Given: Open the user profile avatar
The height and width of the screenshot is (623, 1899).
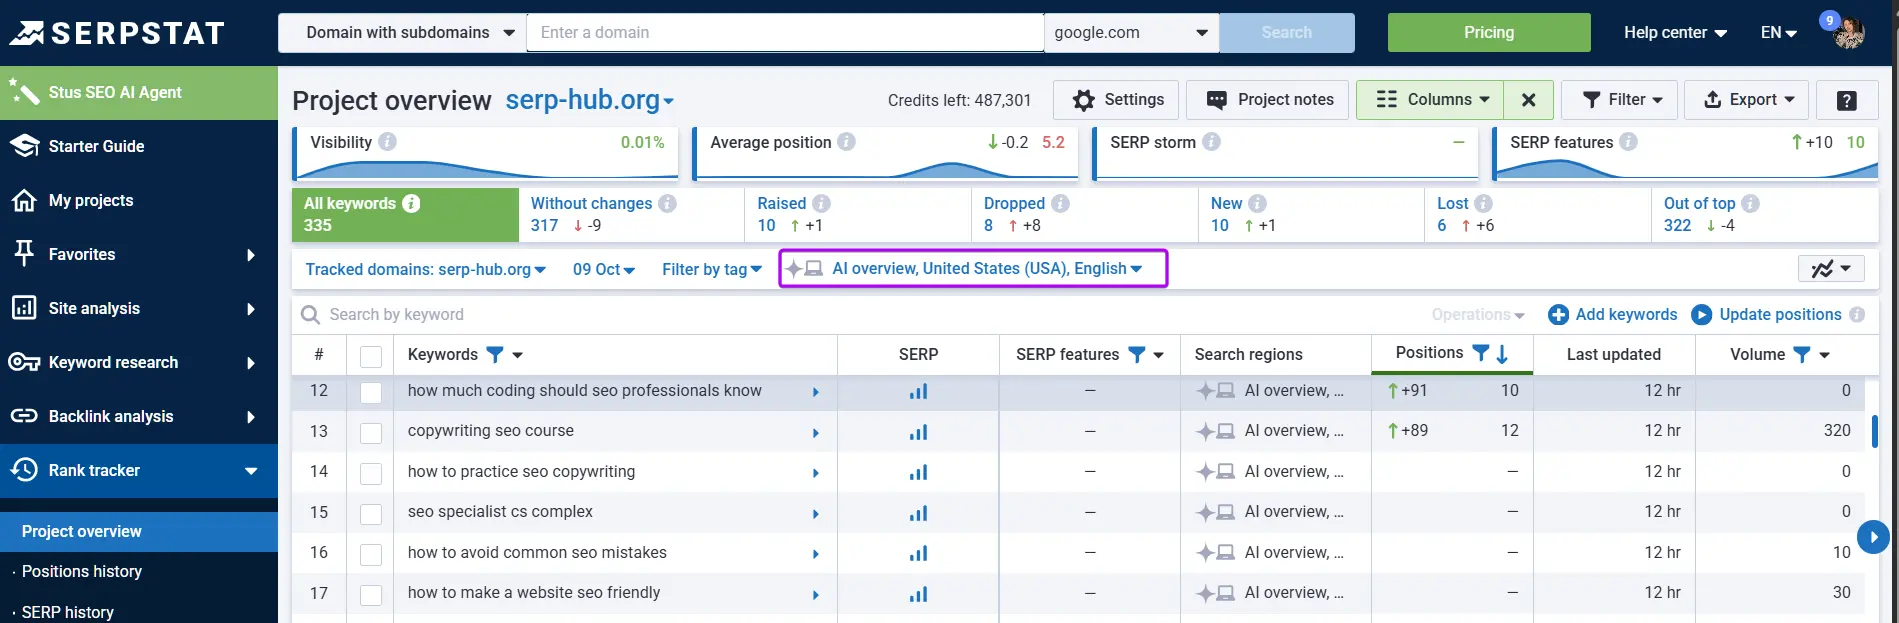Looking at the screenshot, I should (x=1848, y=32).
